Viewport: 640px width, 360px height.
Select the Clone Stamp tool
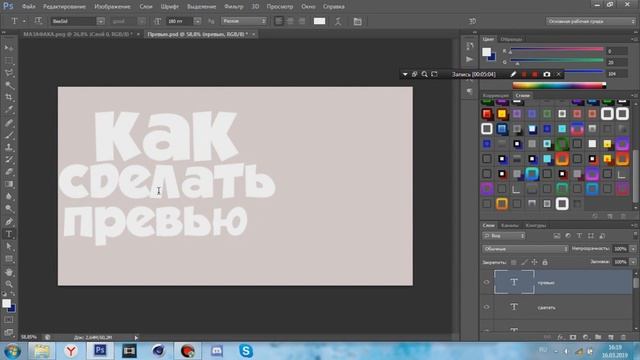pos(9,147)
